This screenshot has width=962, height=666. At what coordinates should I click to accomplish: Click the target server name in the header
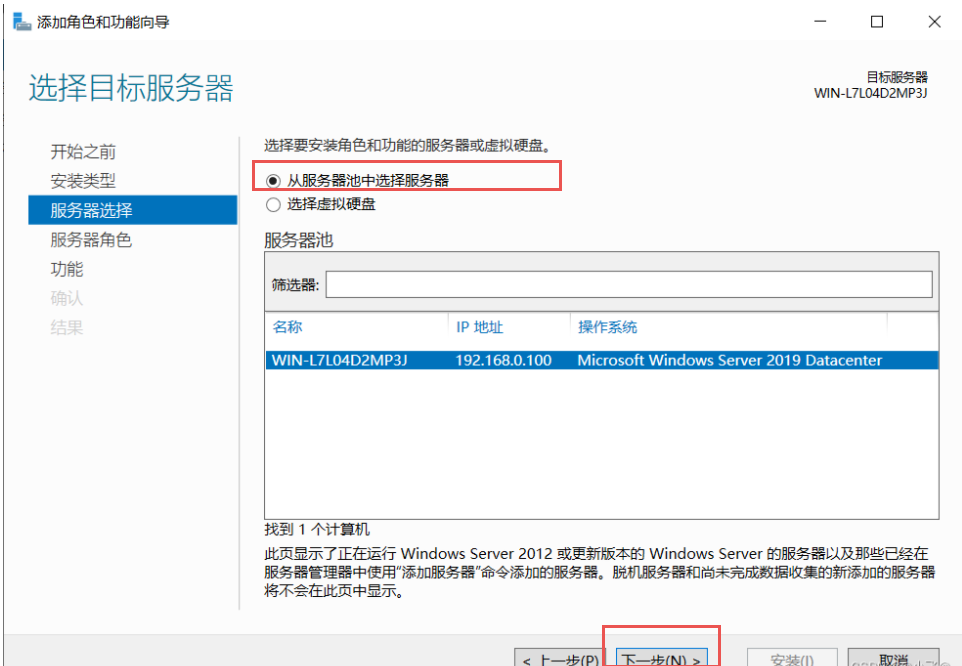click(871, 93)
